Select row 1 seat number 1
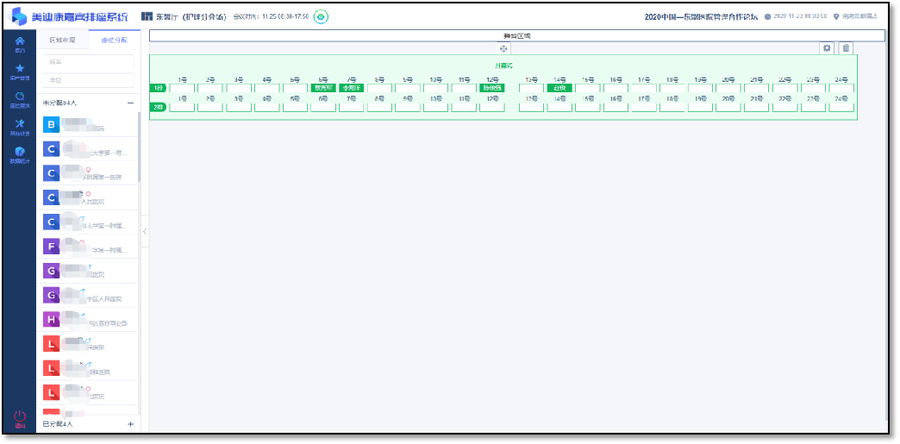 click(x=182, y=88)
